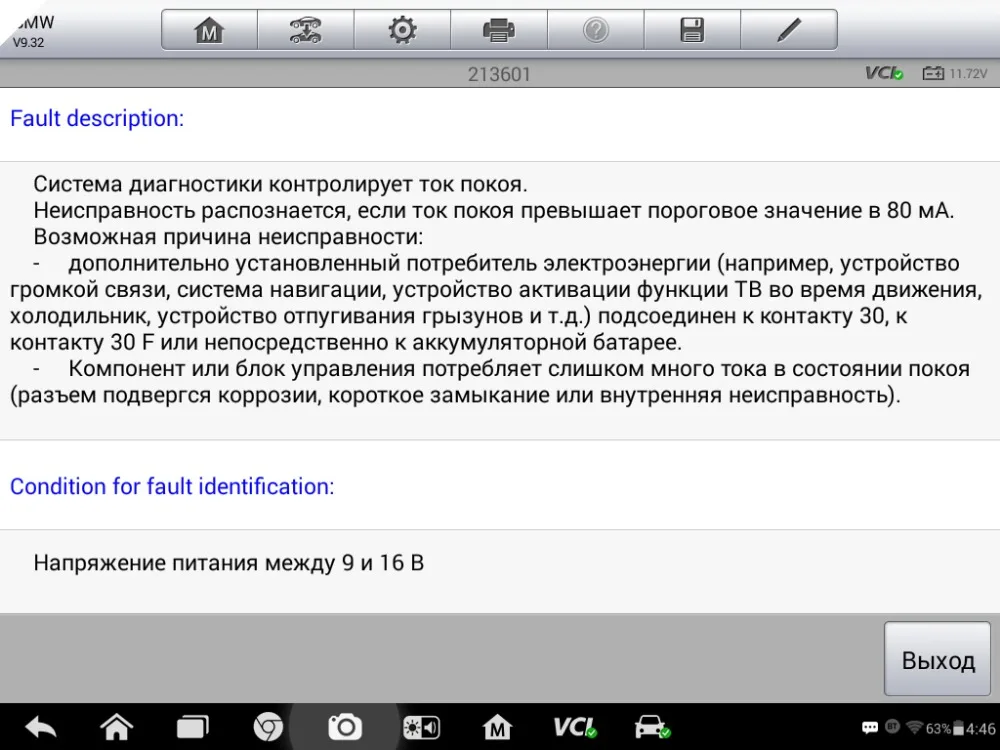Tap 'Возможная причина неисправности:' line
Image resolution: width=1000 pixels, height=750 pixels.
pyautogui.click(x=228, y=237)
